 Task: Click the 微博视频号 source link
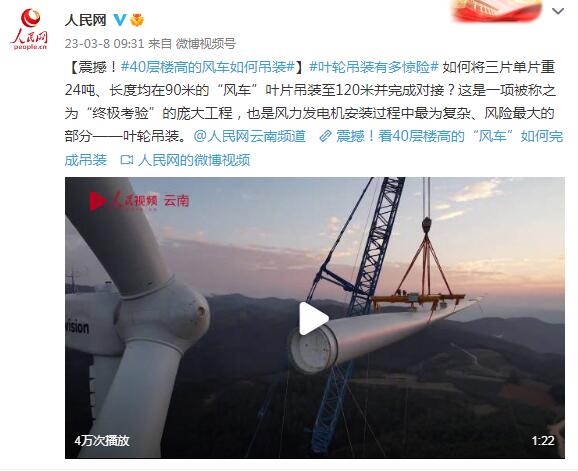point(206,43)
